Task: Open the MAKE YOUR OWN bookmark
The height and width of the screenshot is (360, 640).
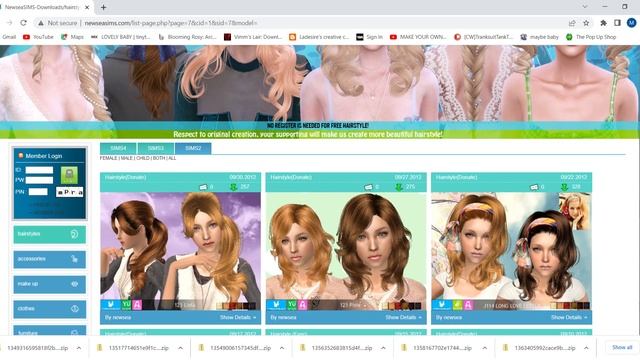Action: click(x=418, y=37)
